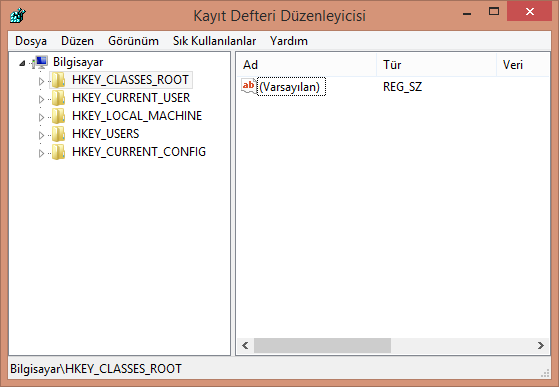
Task: Sort by the Ad column header
Action: (x=307, y=65)
